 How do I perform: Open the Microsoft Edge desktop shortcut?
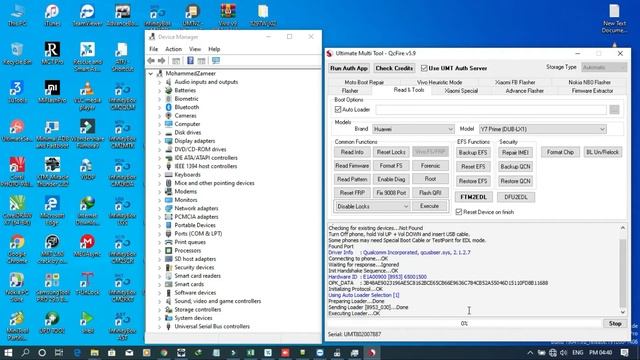52,211
